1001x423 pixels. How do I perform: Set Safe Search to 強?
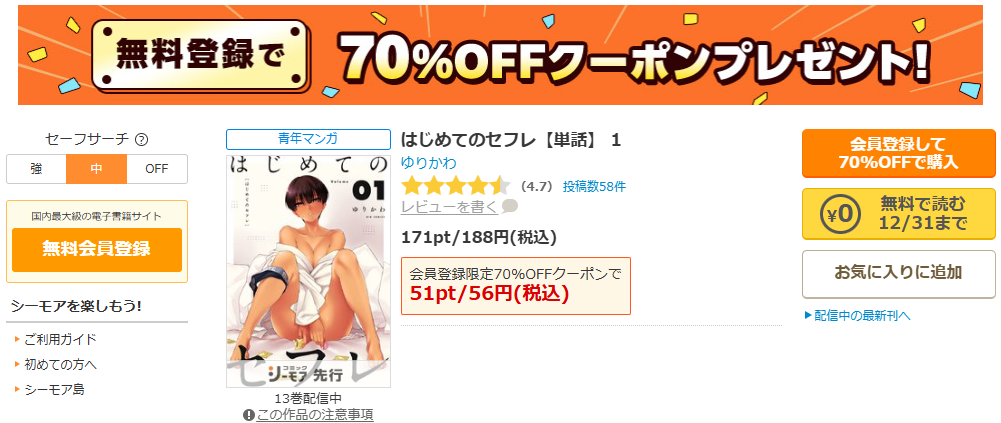[36, 169]
